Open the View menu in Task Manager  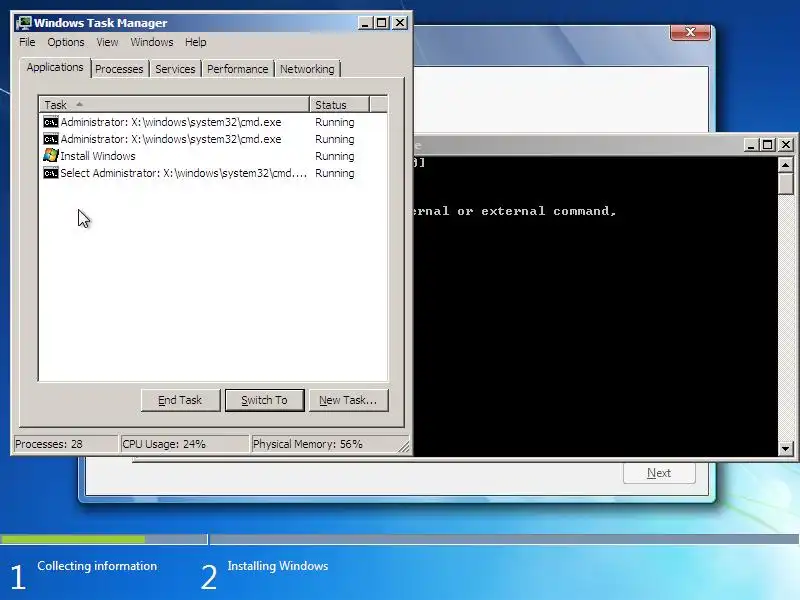[x=107, y=42]
